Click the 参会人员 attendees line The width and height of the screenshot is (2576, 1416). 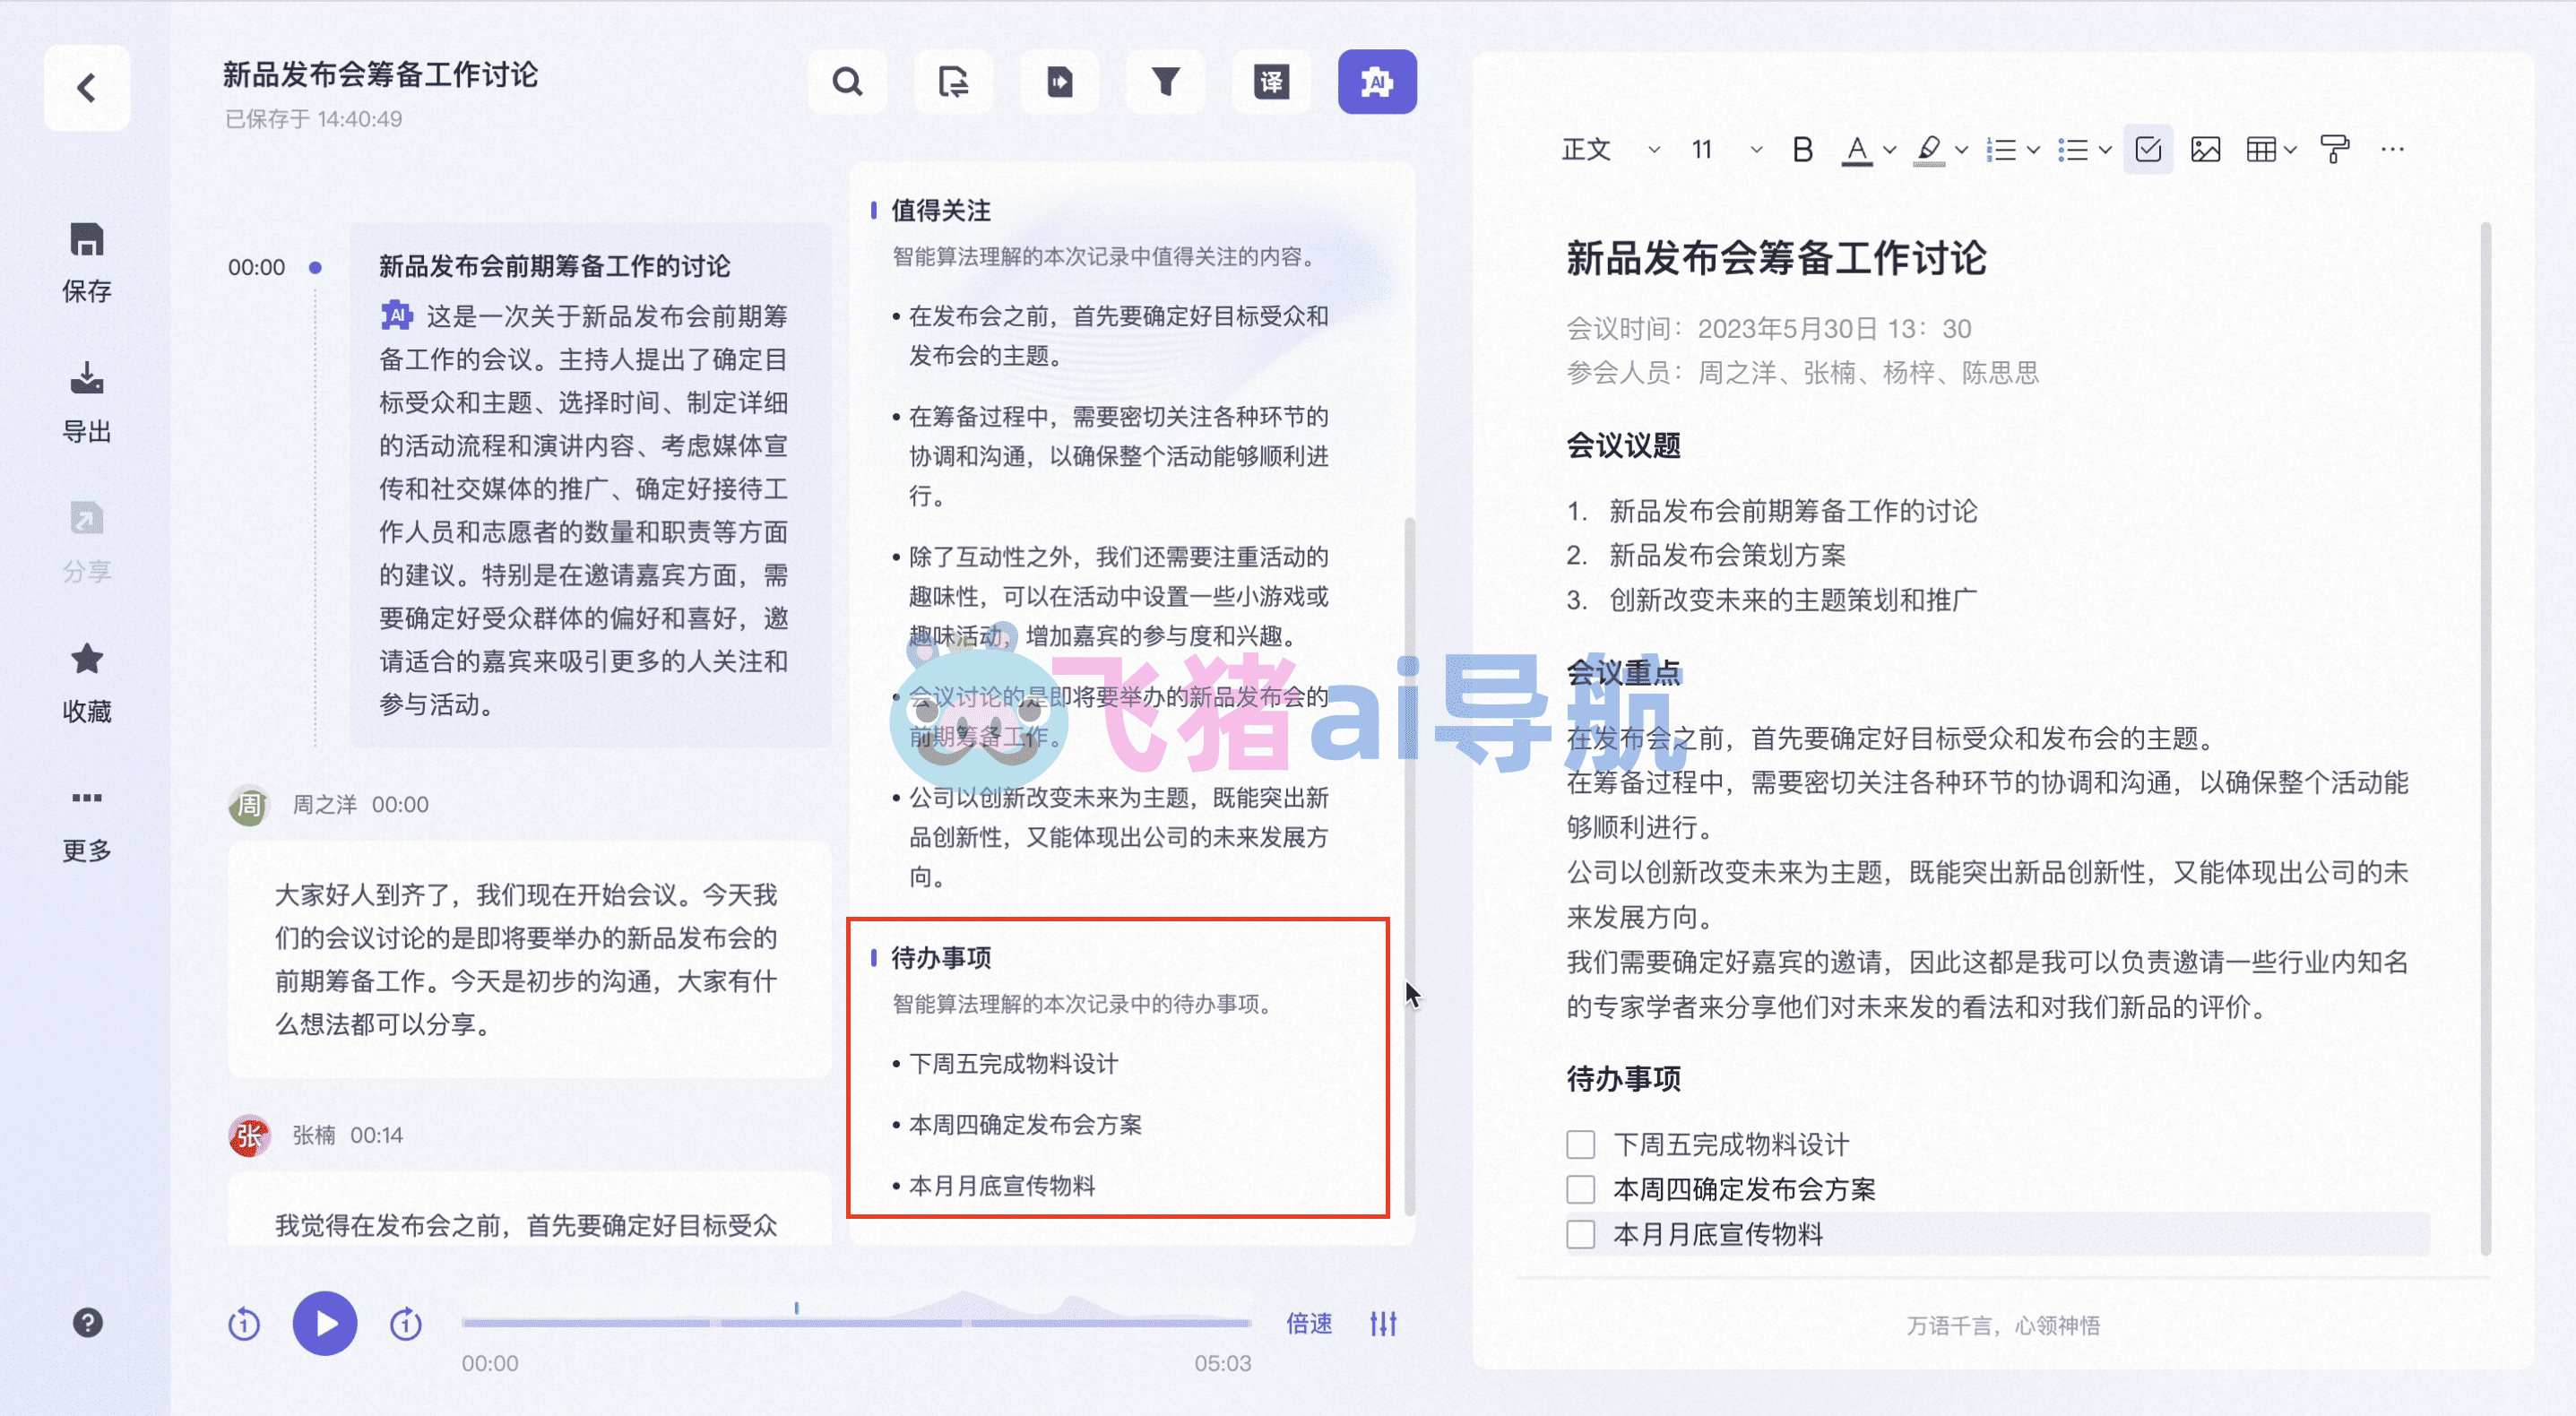click(1802, 373)
